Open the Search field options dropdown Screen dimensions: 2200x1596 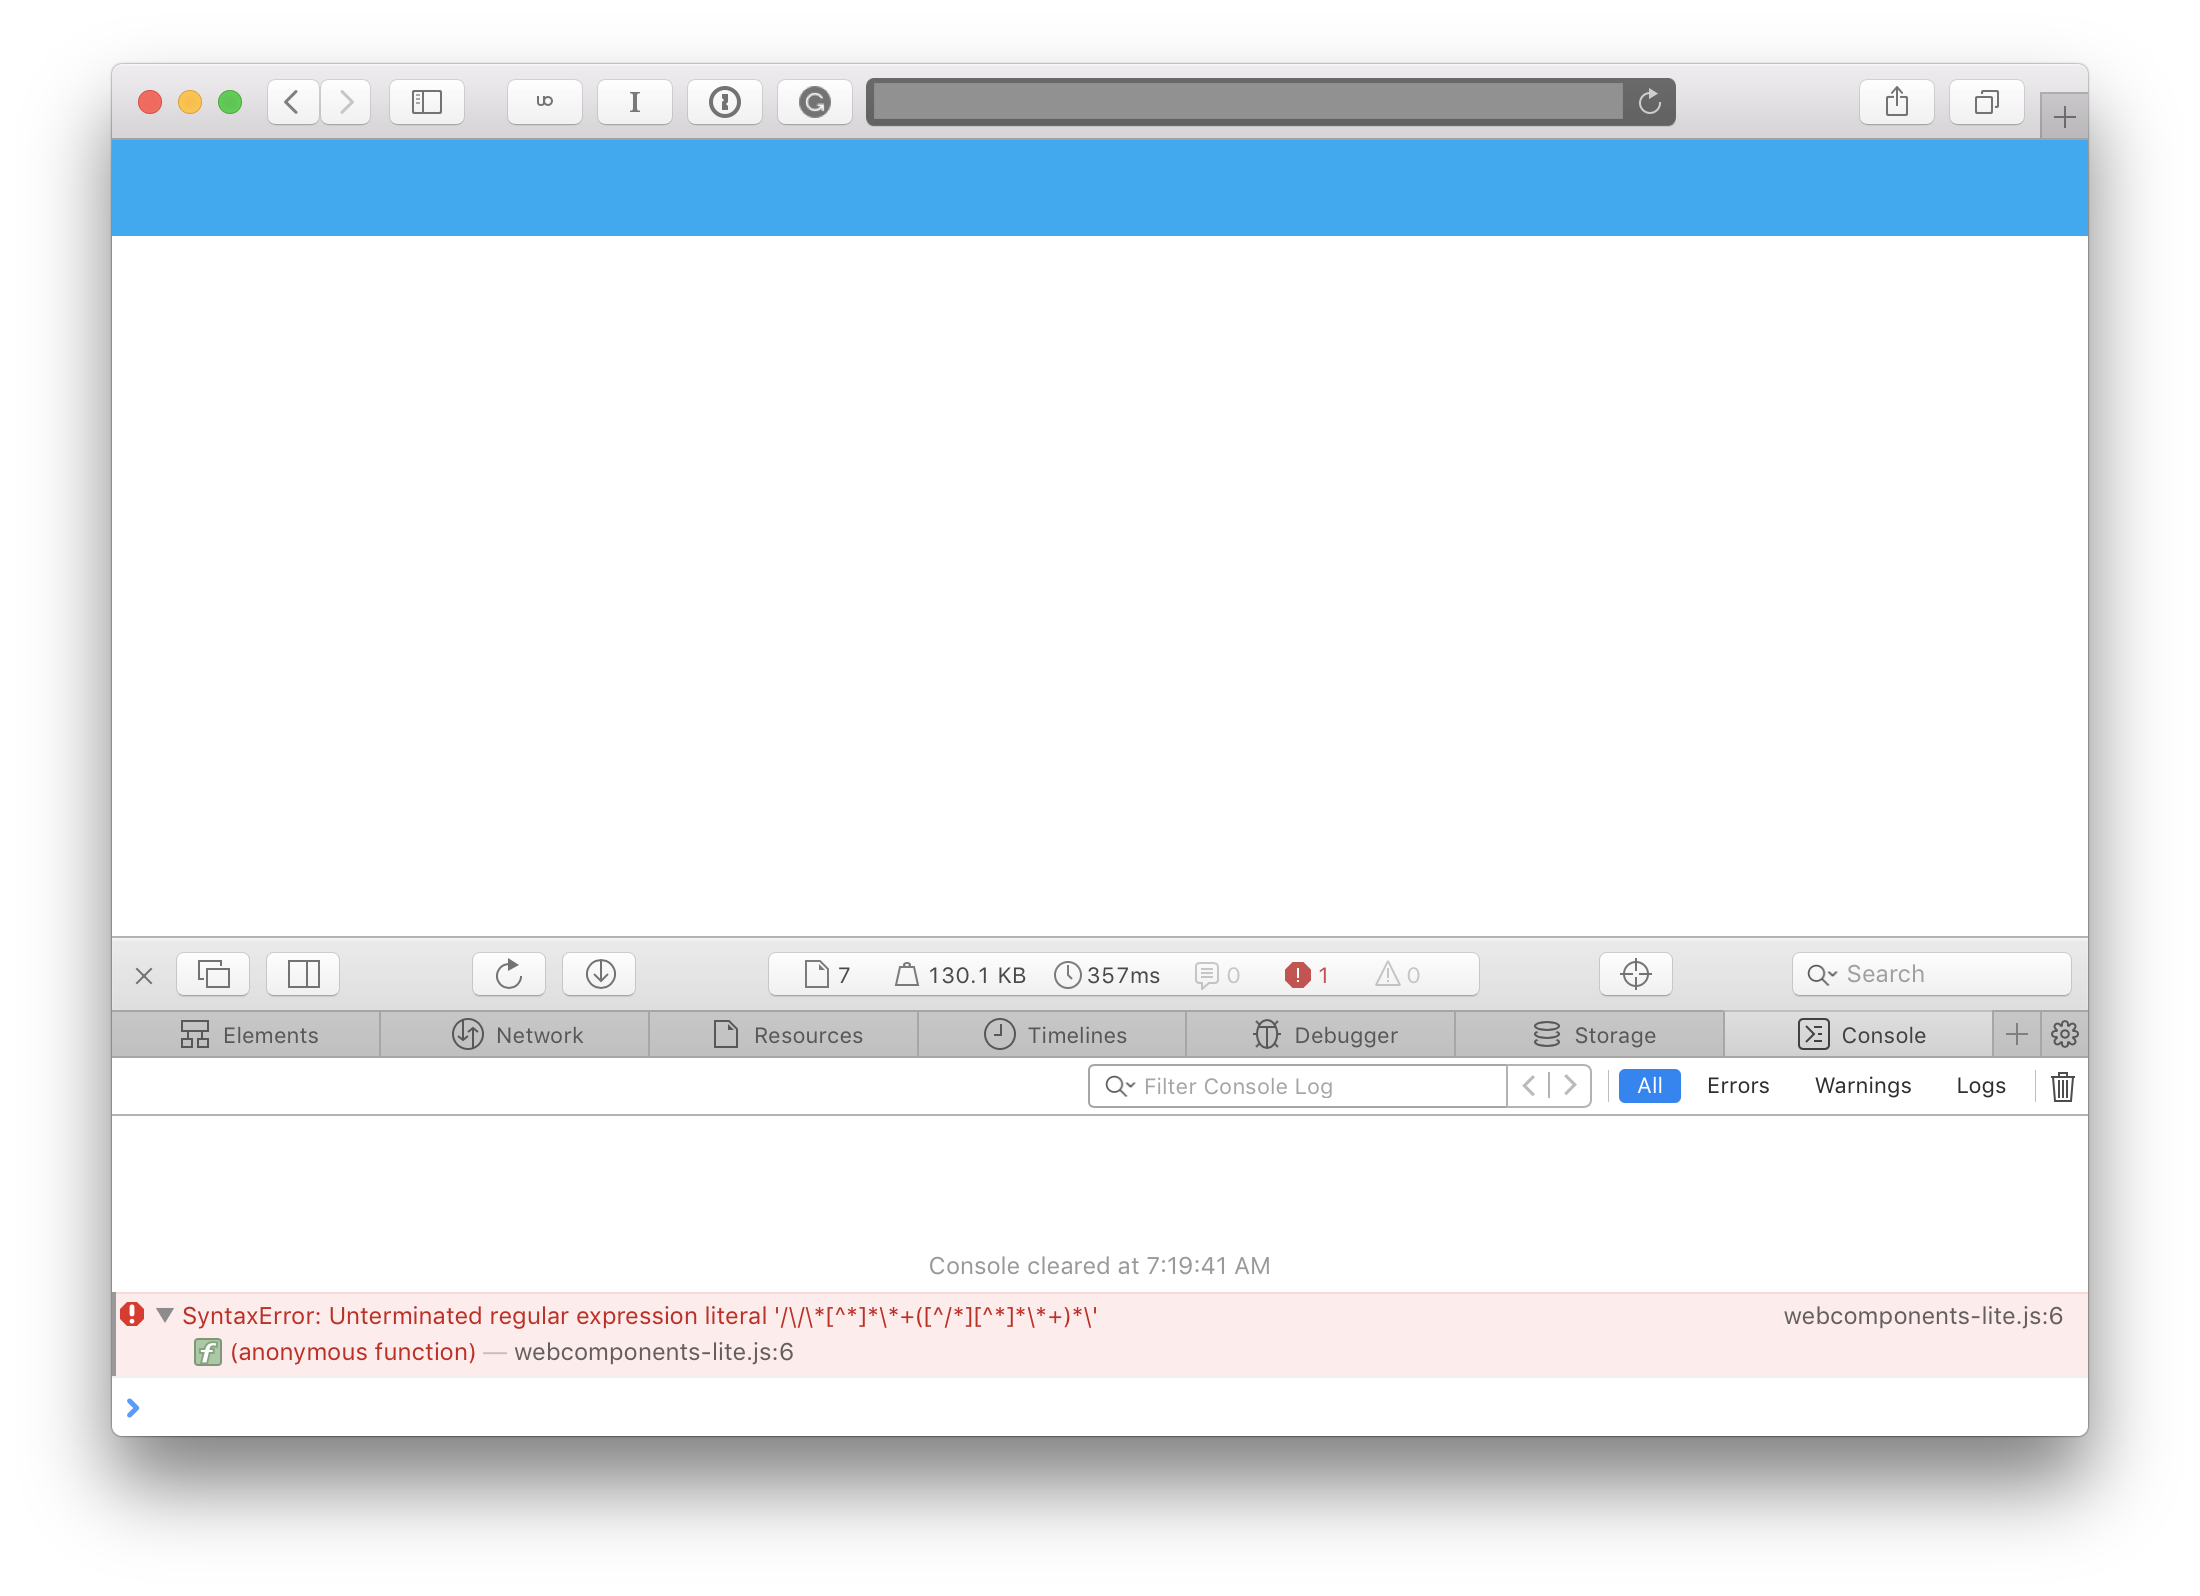tap(1823, 974)
